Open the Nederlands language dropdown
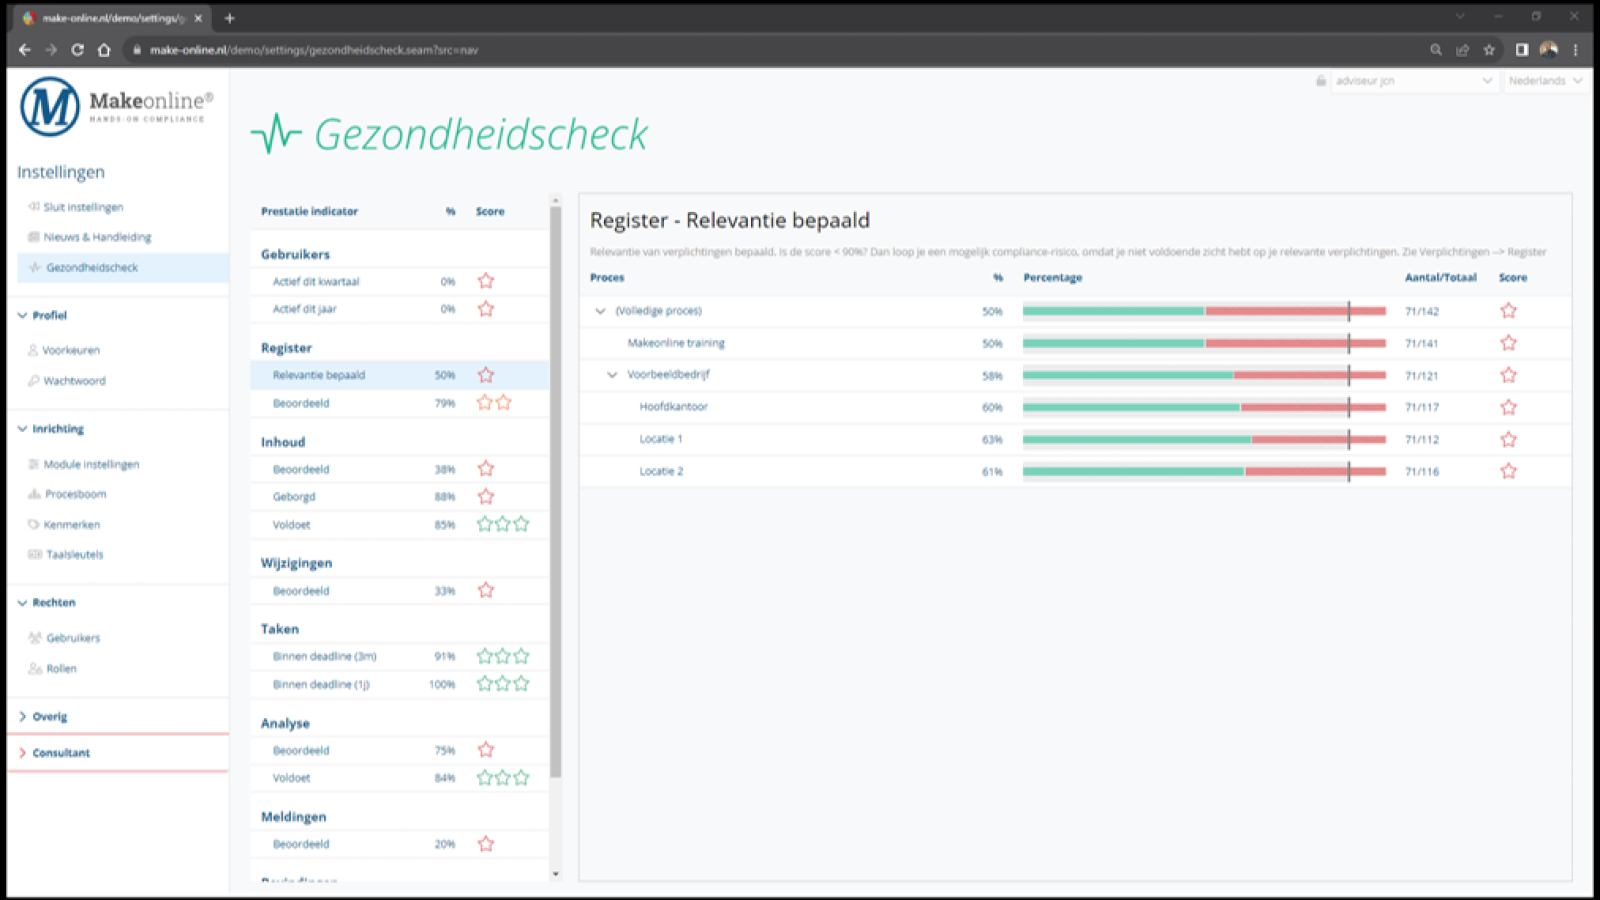1600x900 pixels. [x=1545, y=81]
